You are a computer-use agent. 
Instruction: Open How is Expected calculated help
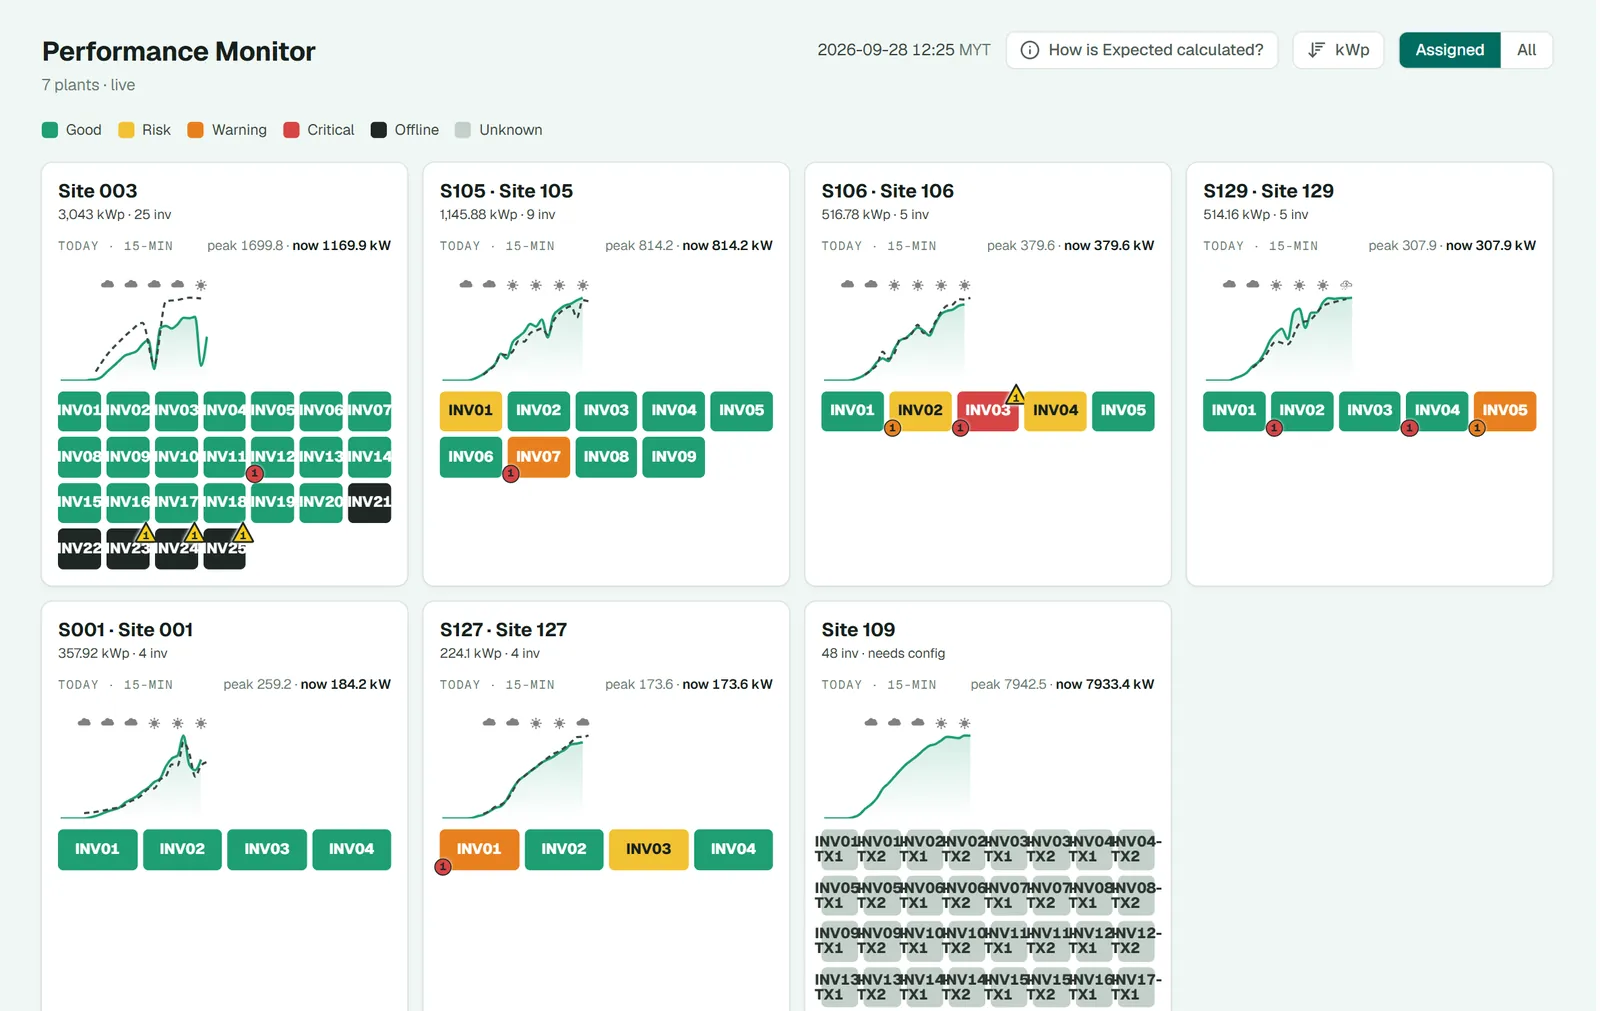pos(1142,50)
